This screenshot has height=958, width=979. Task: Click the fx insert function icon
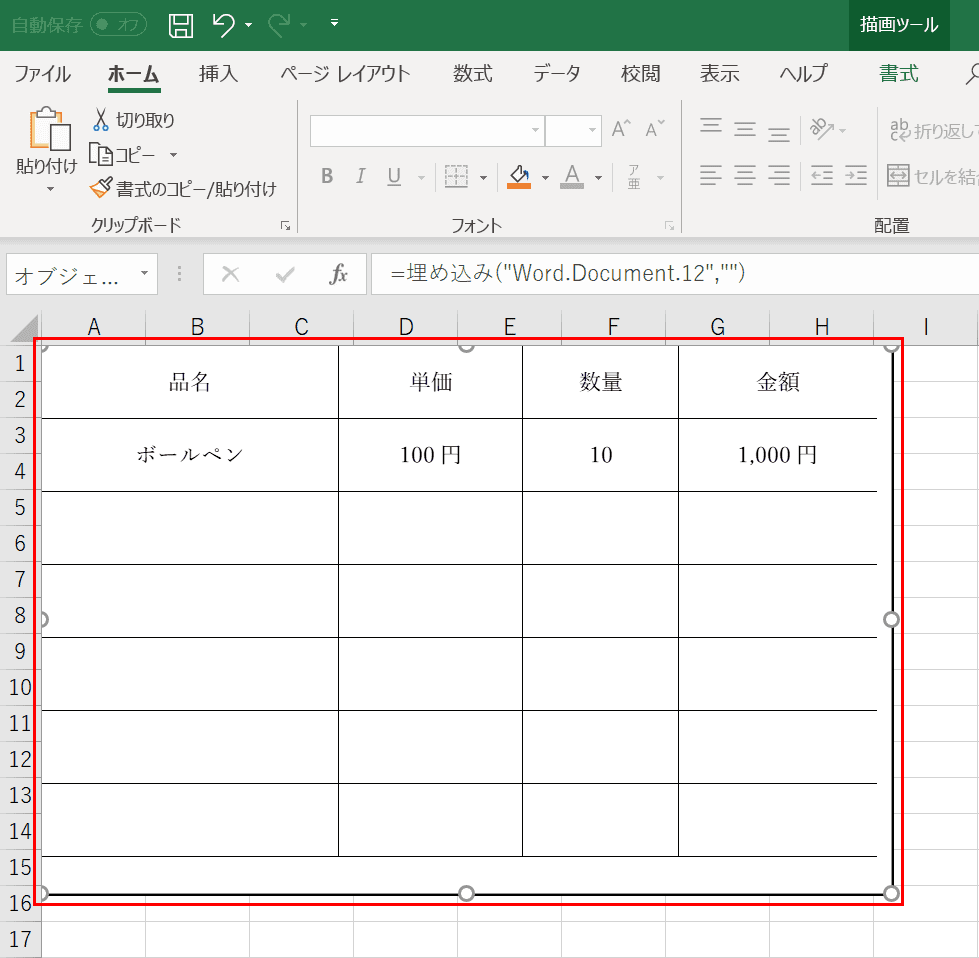[338, 274]
